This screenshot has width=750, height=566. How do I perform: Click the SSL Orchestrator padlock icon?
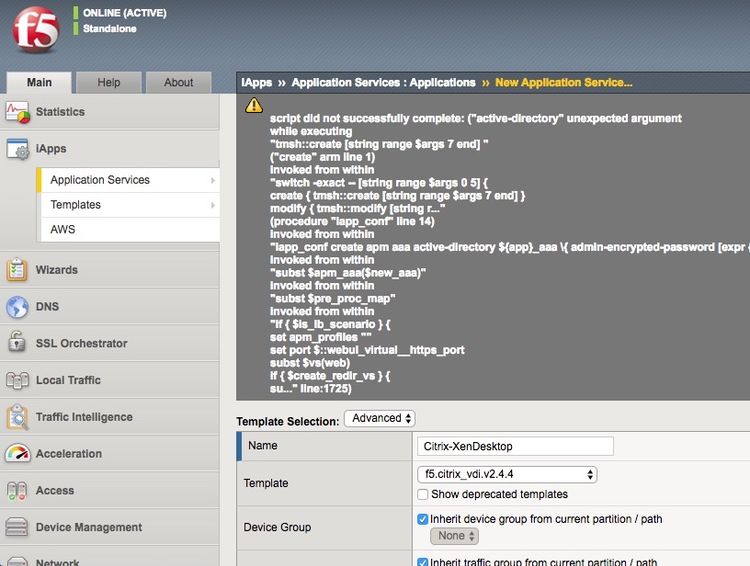pos(17,342)
